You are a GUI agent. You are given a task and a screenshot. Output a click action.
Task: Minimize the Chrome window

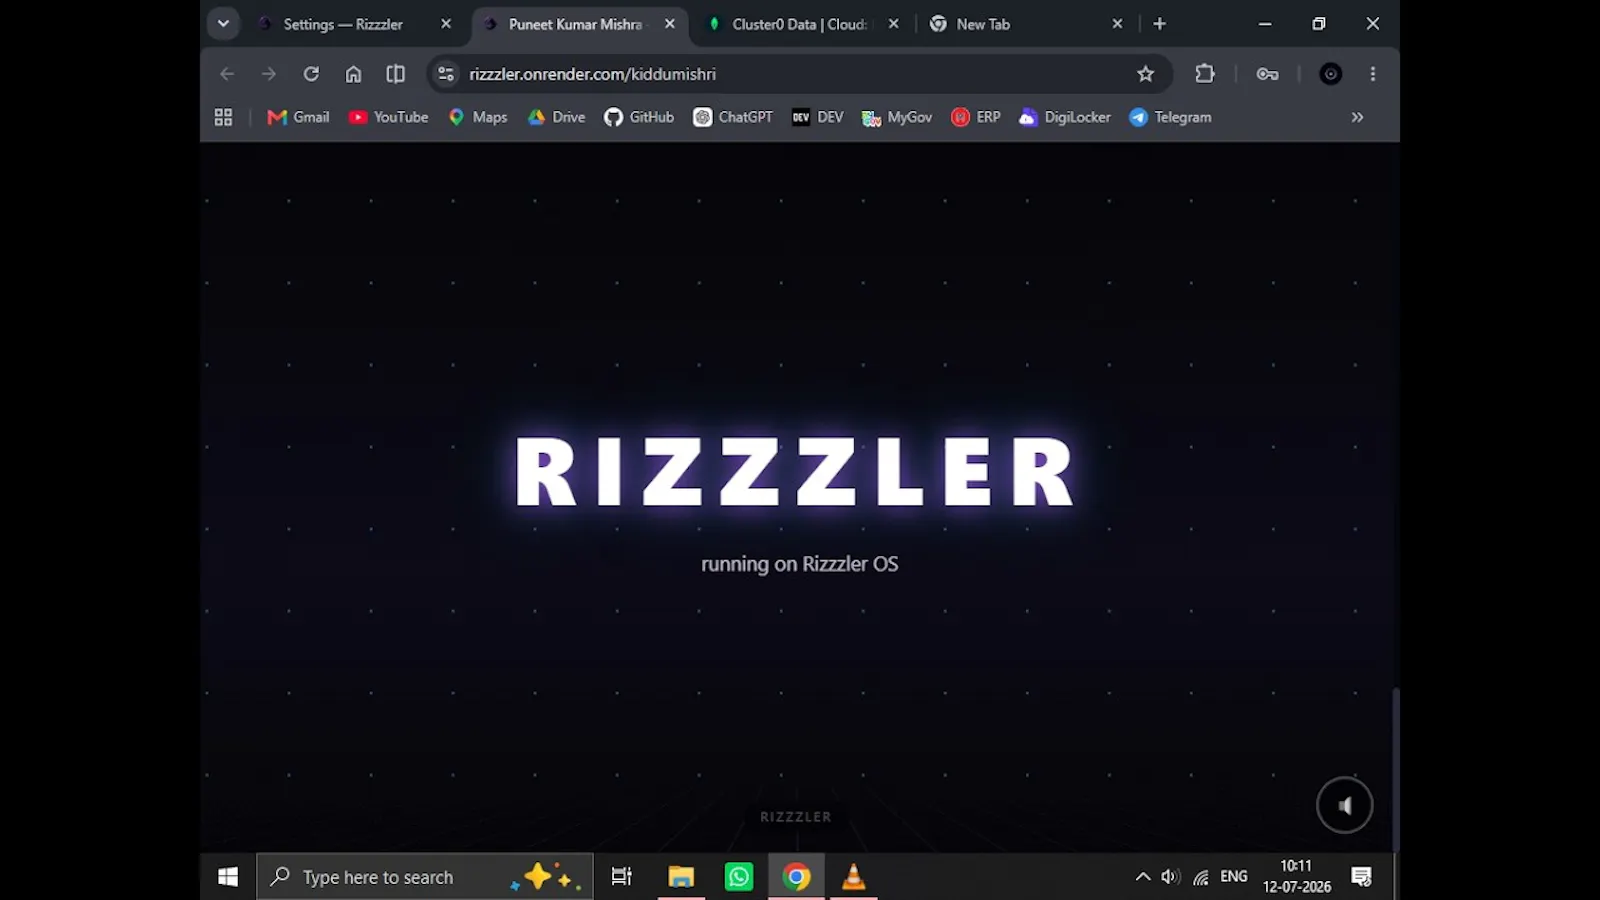tap(1265, 24)
